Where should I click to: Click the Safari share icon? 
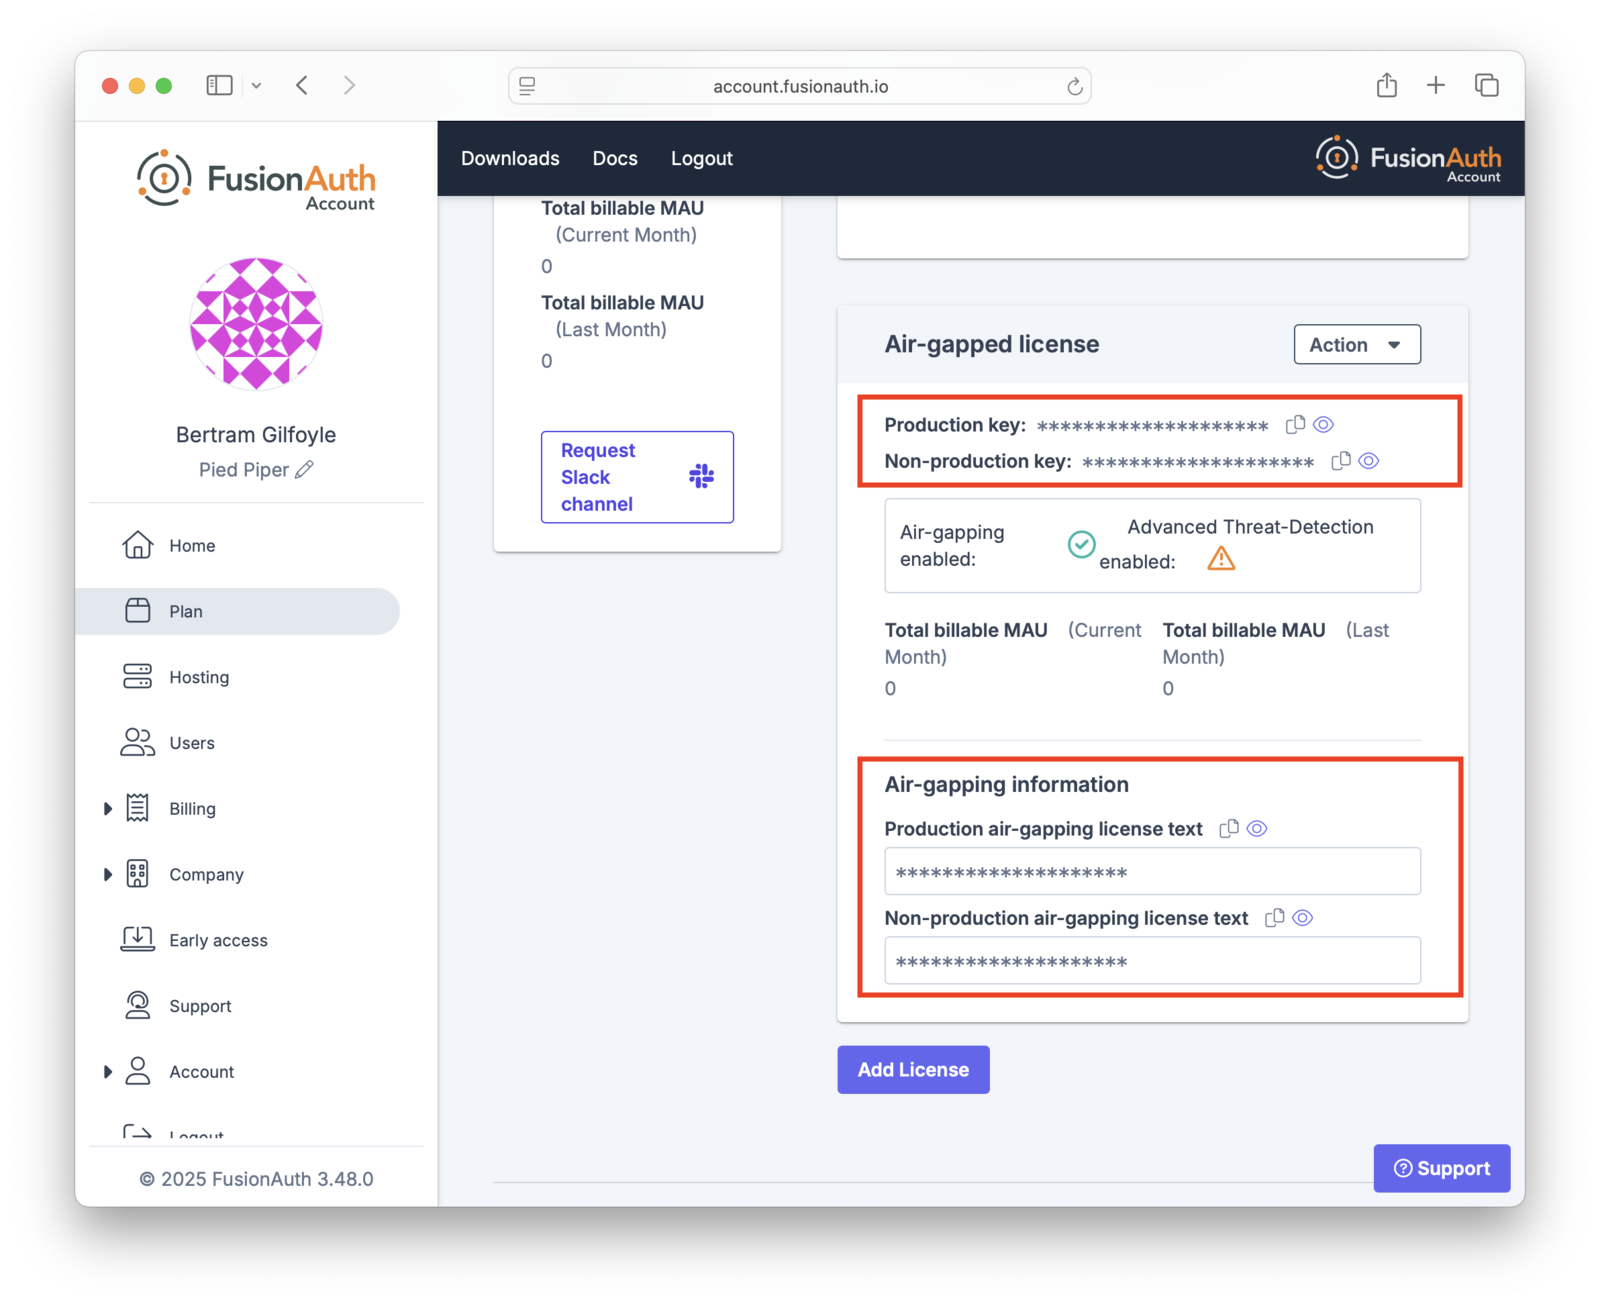[1386, 86]
